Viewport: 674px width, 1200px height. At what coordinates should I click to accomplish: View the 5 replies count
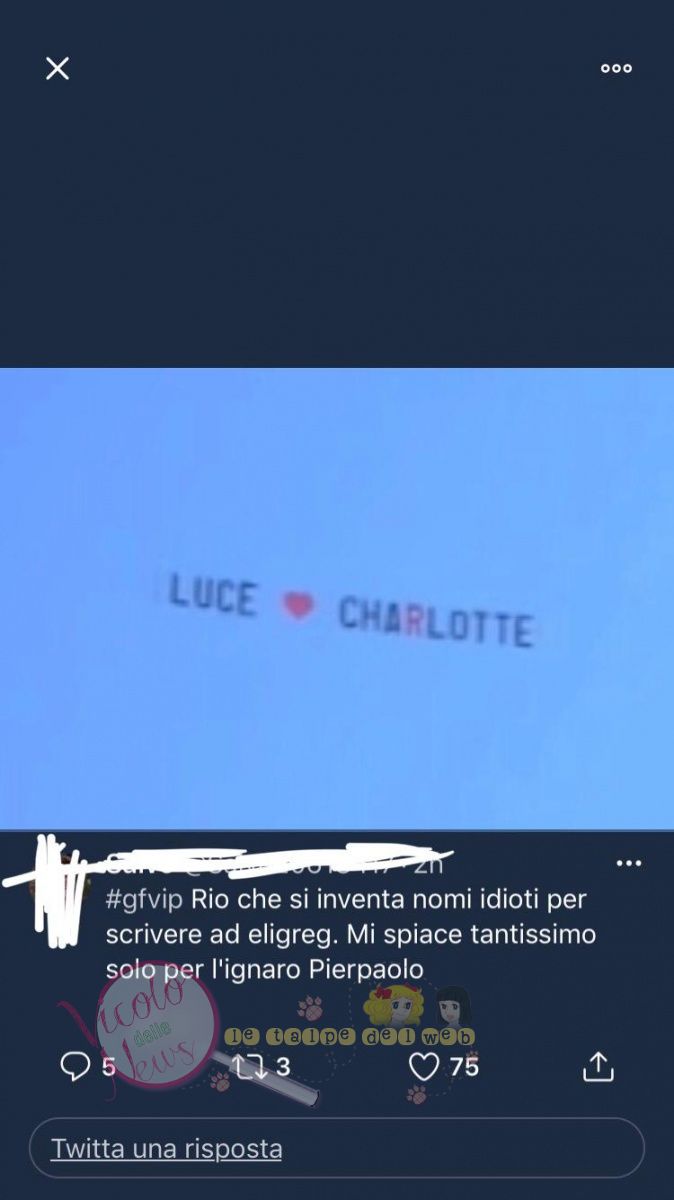[109, 1067]
